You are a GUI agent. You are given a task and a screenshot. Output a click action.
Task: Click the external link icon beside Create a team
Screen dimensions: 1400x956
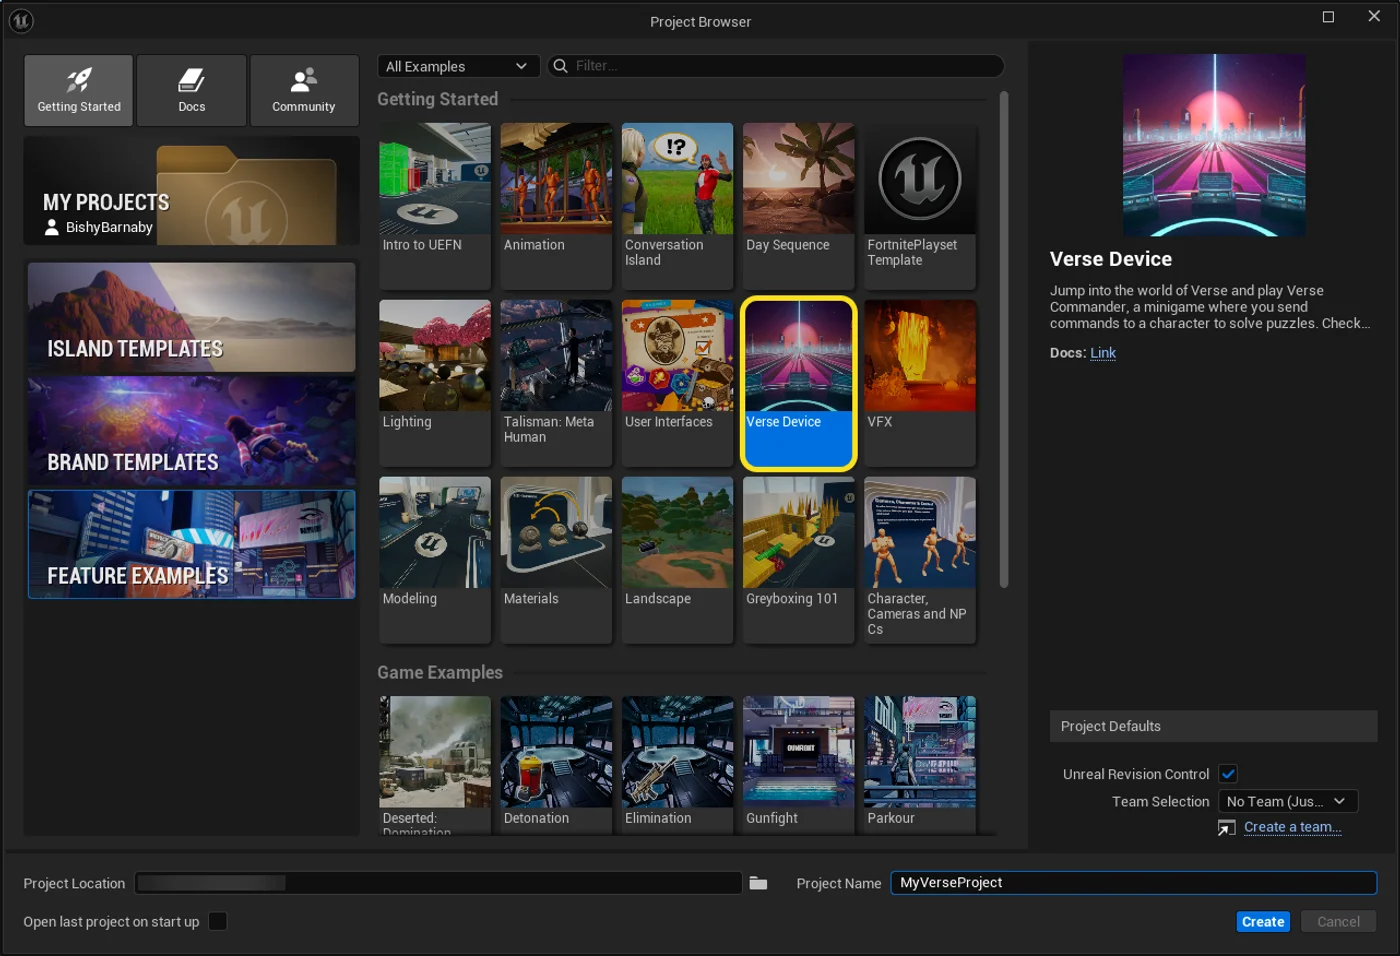pos(1227,827)
